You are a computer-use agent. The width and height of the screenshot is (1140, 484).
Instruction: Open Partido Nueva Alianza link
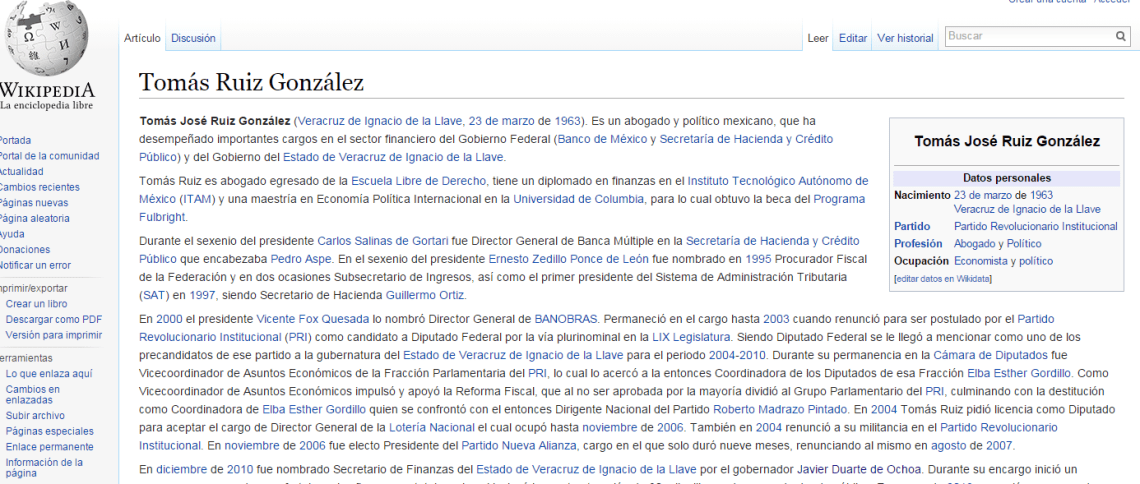pyautogui.click(x=519, y=445)
